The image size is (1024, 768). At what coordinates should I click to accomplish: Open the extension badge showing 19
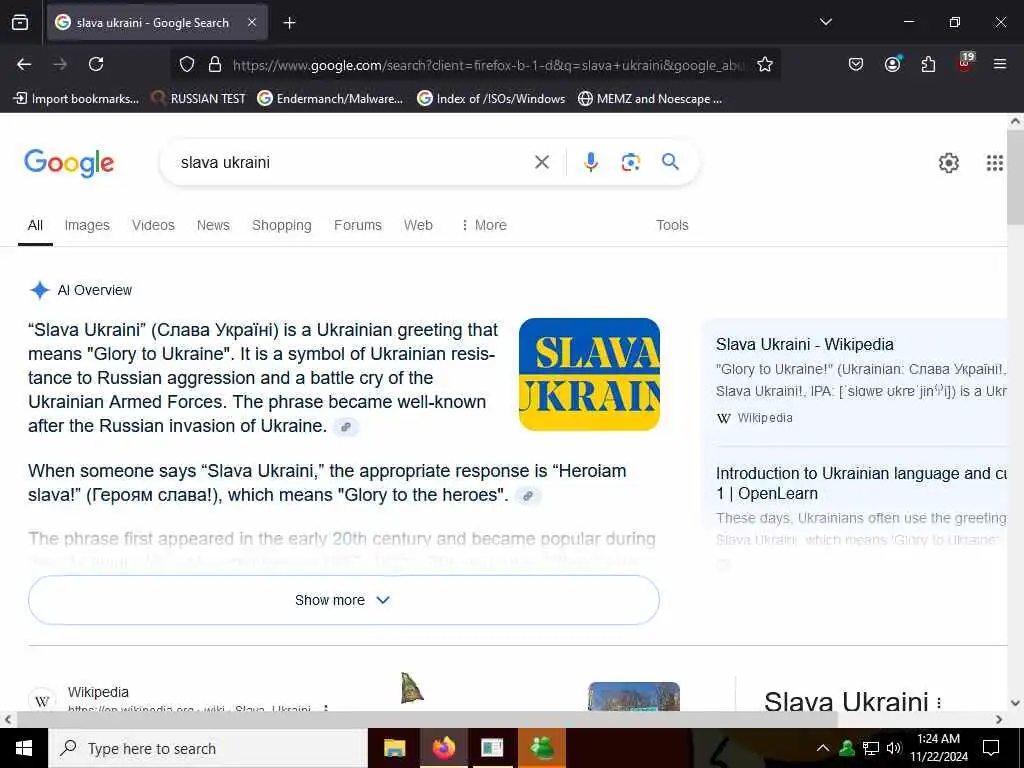pyautogui.click(x=965, y=63)
